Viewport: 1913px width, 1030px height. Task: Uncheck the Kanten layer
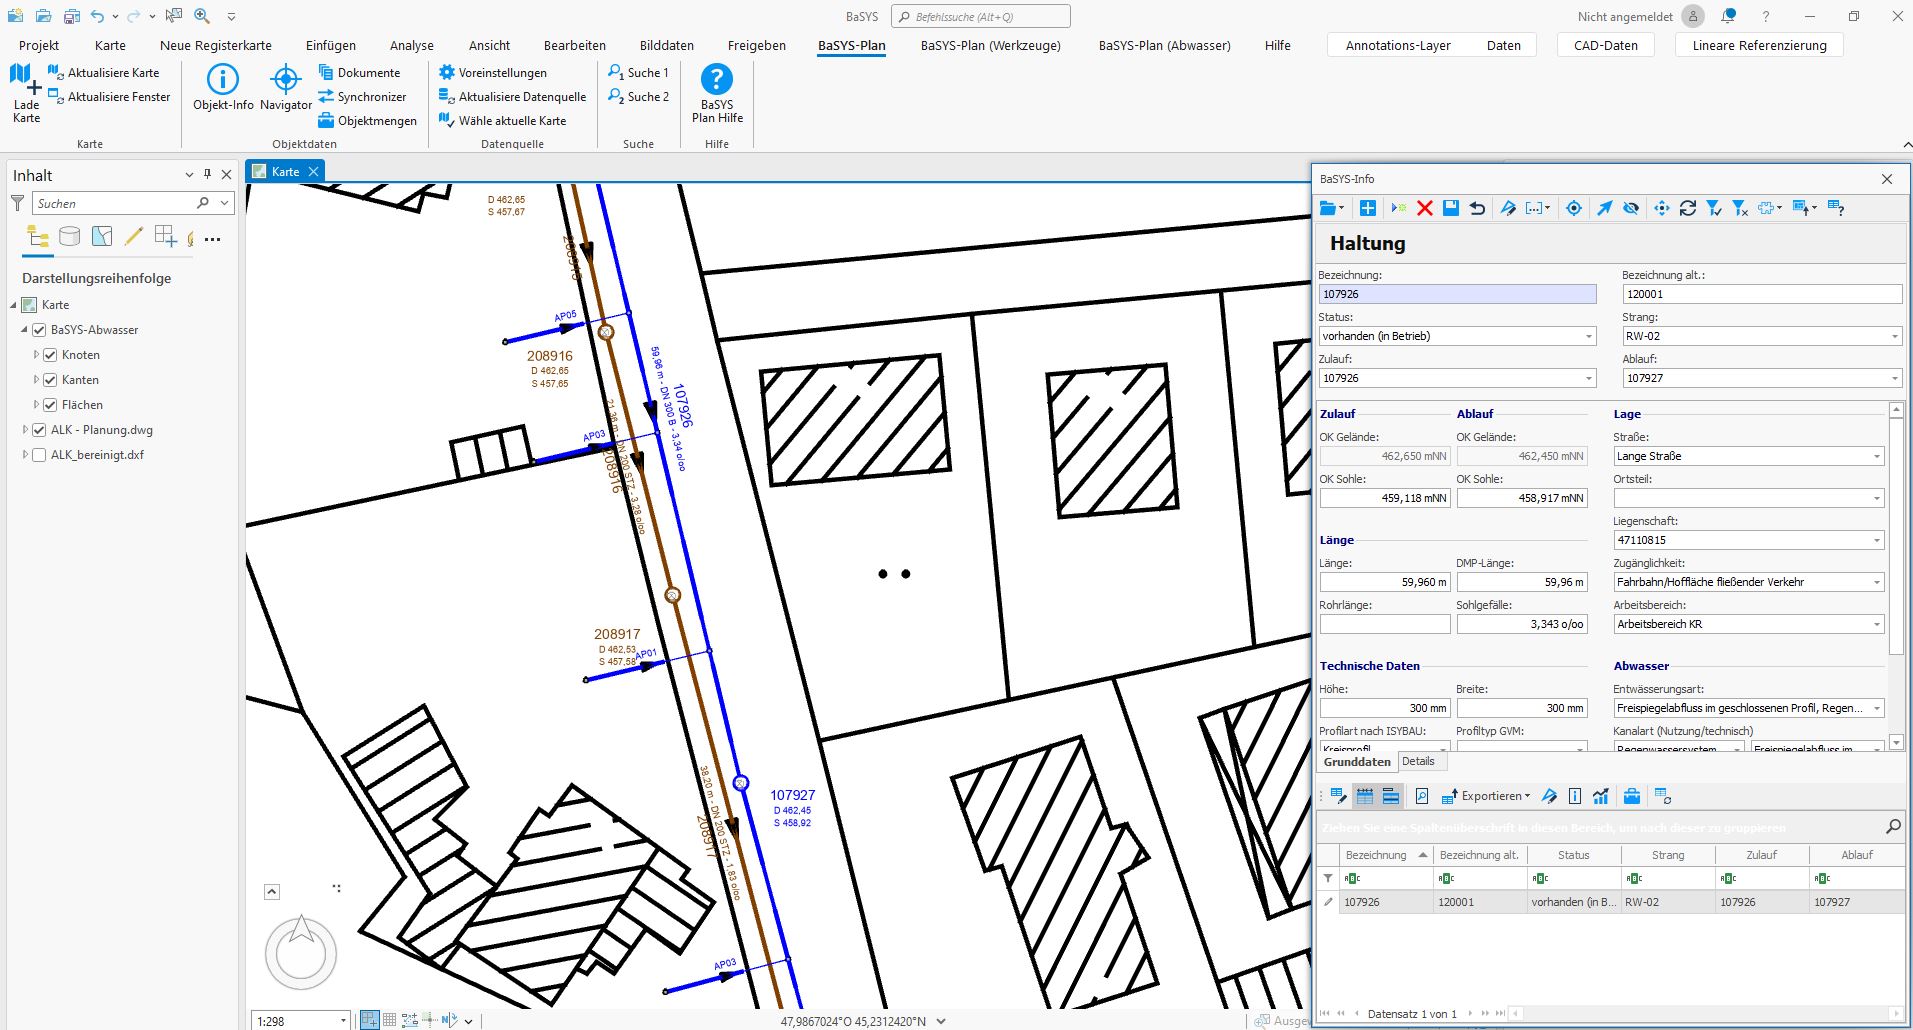click(x=50, y=380)
